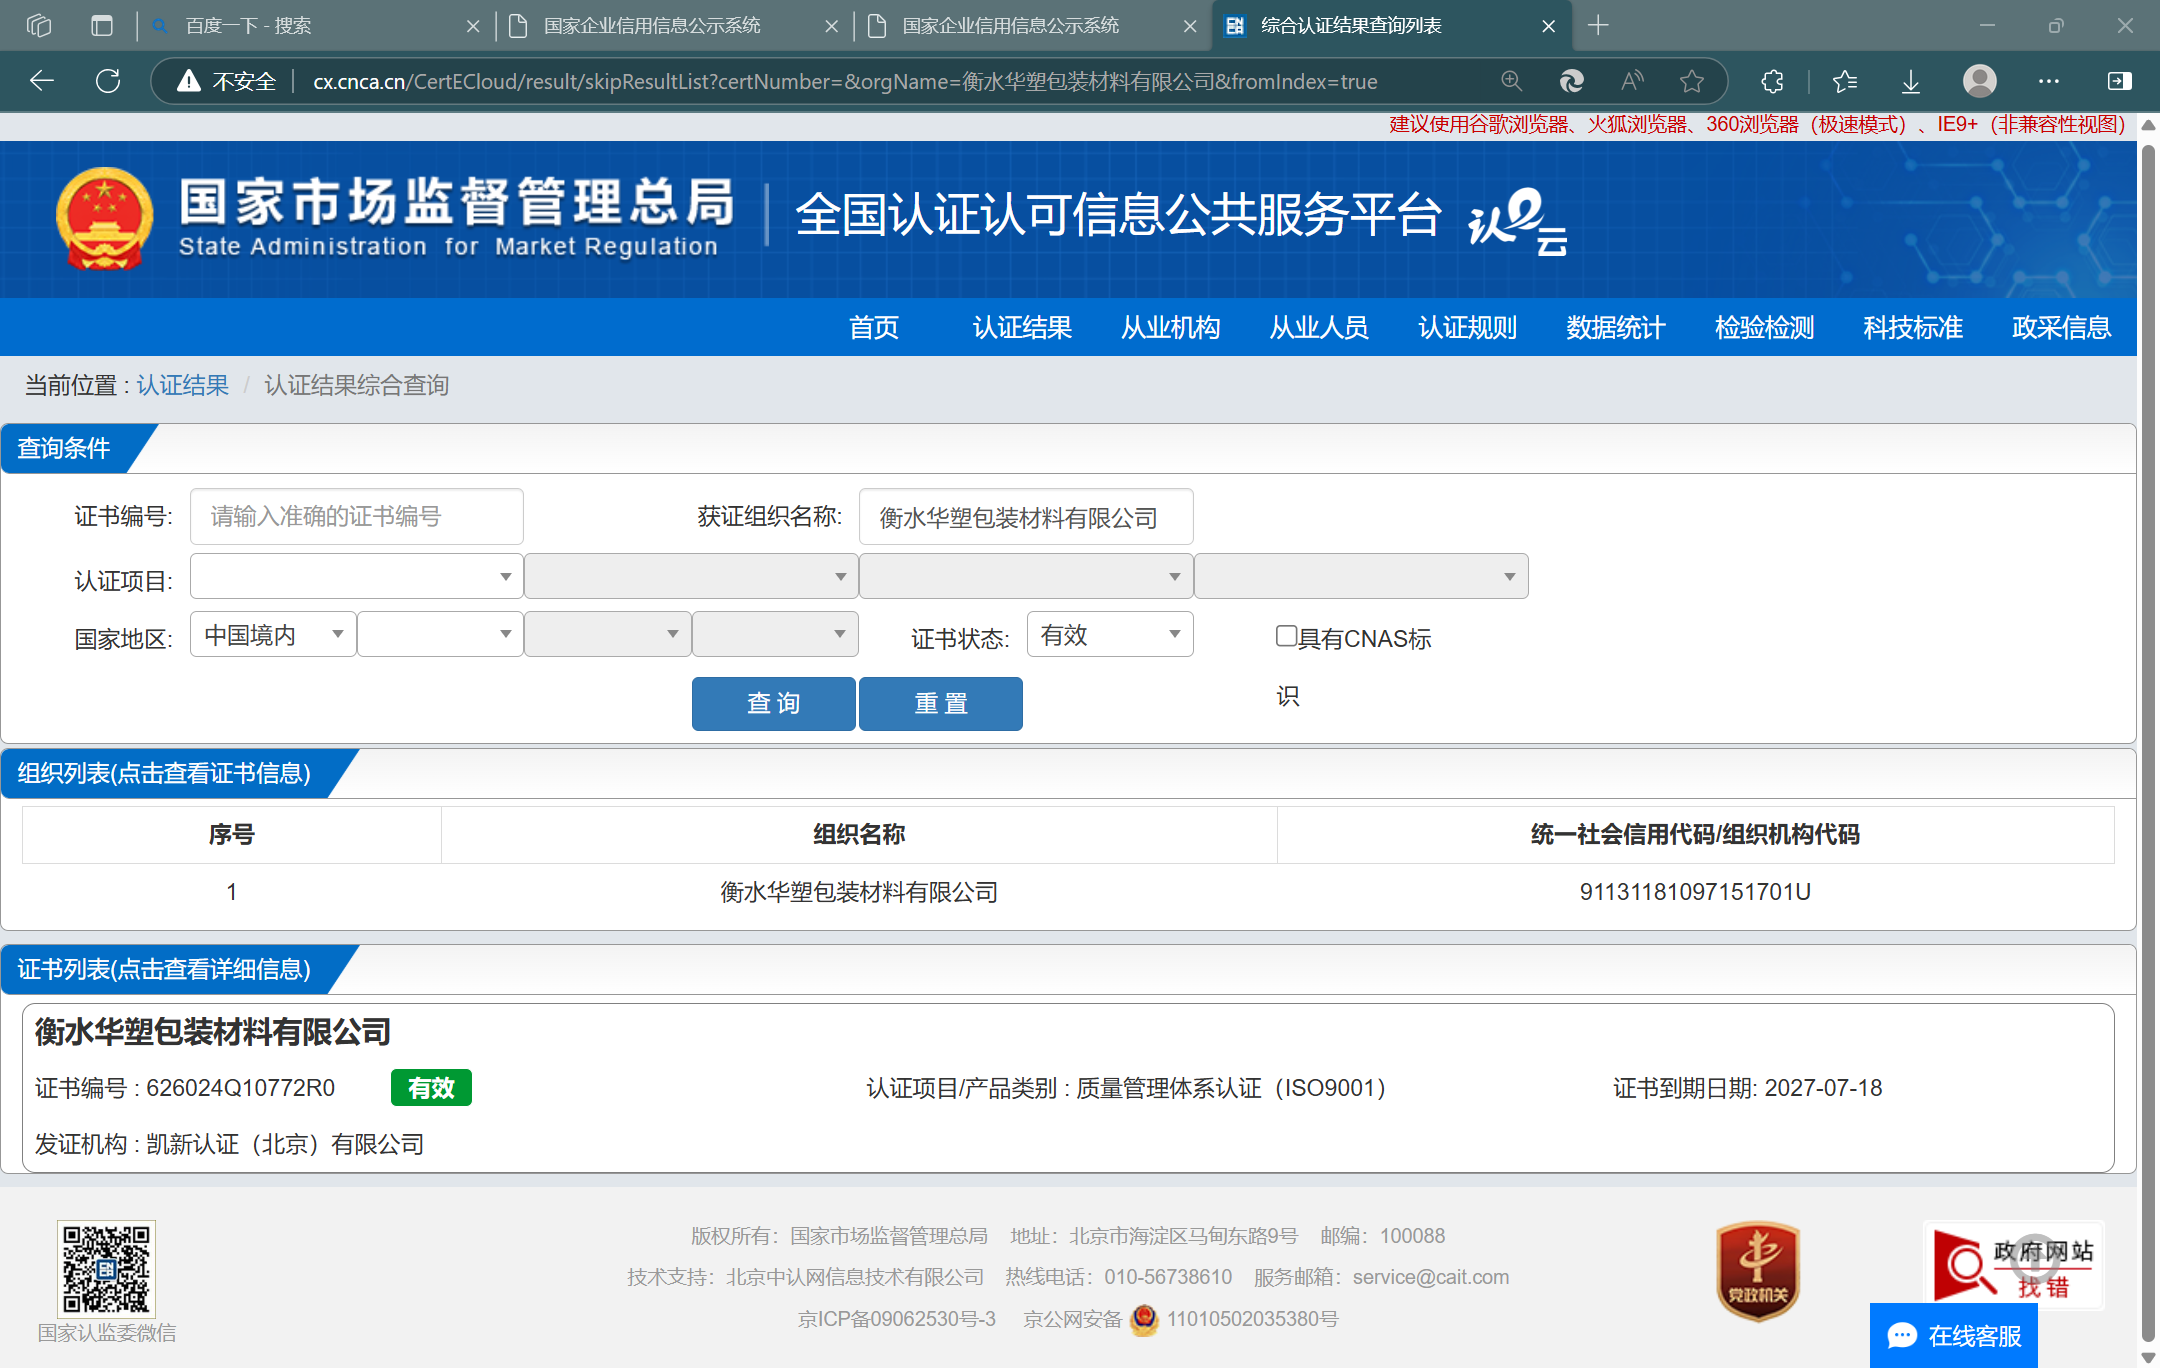The width and height of the screenshot is (2160, 1368).
Task: Expand the second 认证项目 dropdown
Action: click(x=691, y=576)
